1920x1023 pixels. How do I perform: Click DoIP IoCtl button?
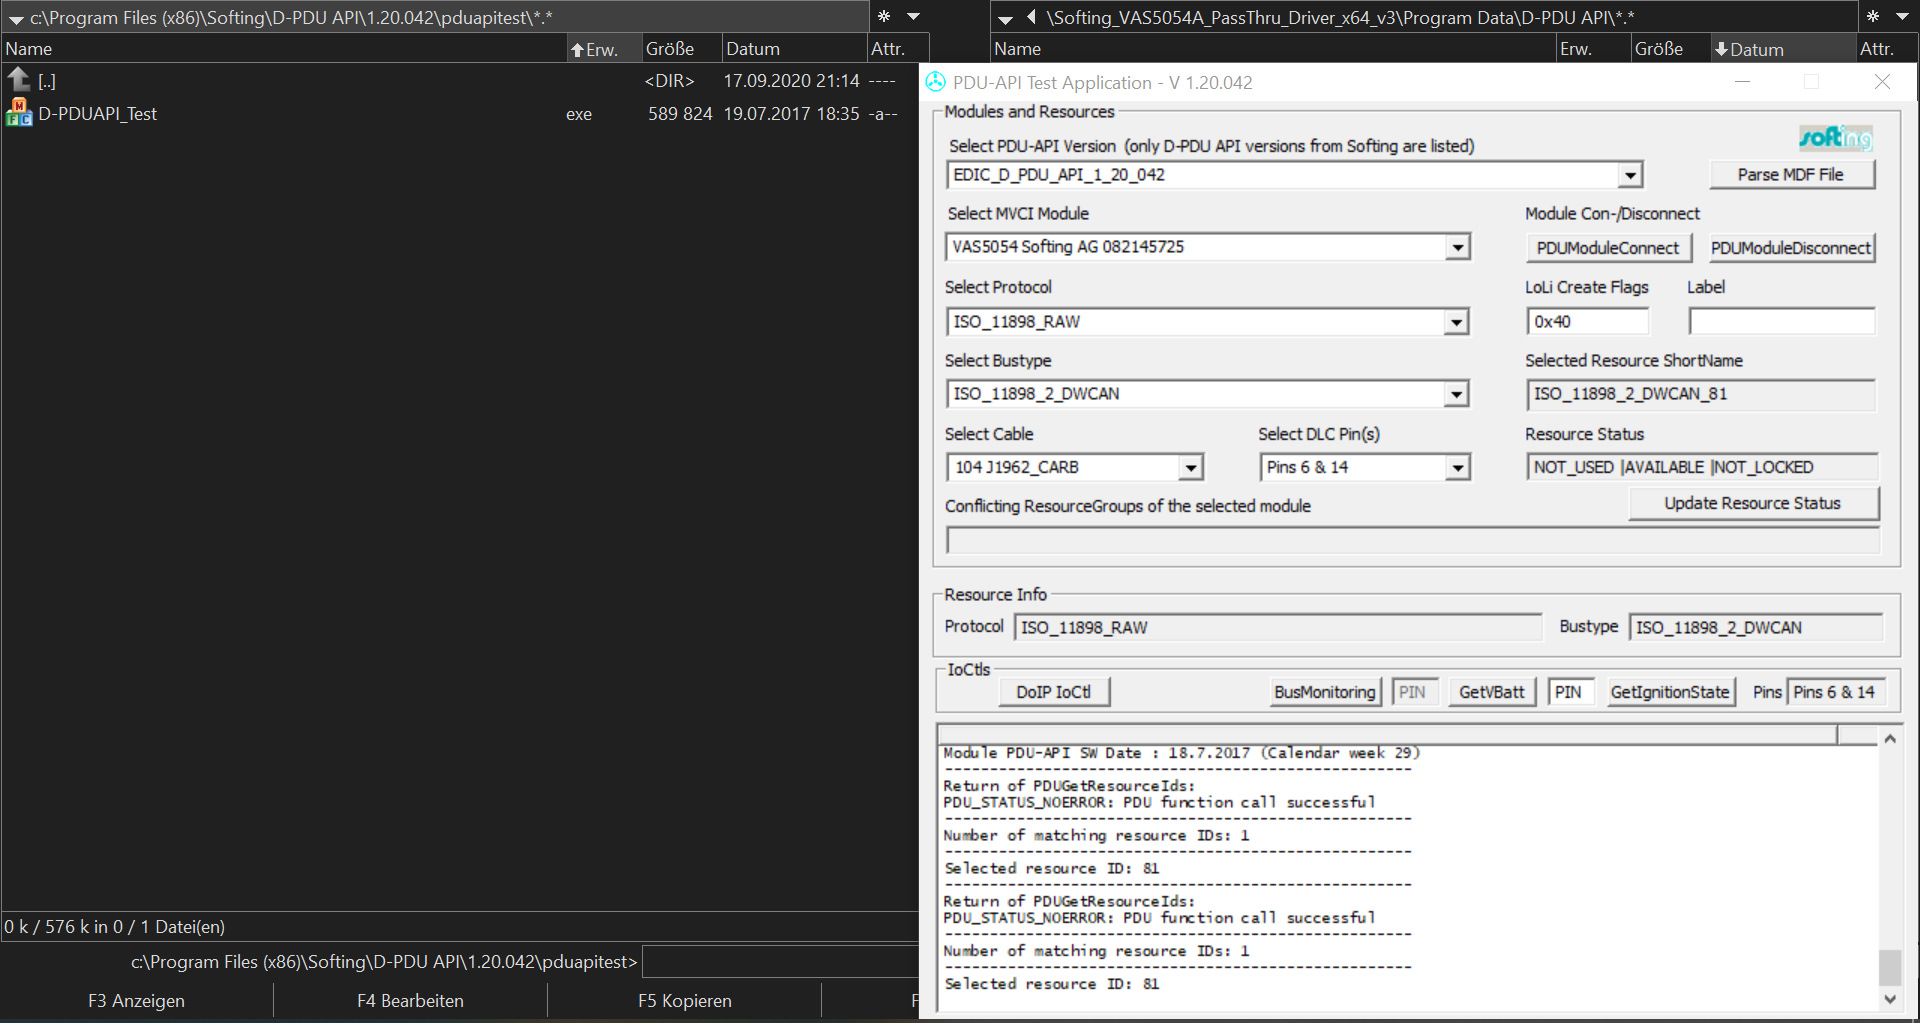(x=1054, y=692)
